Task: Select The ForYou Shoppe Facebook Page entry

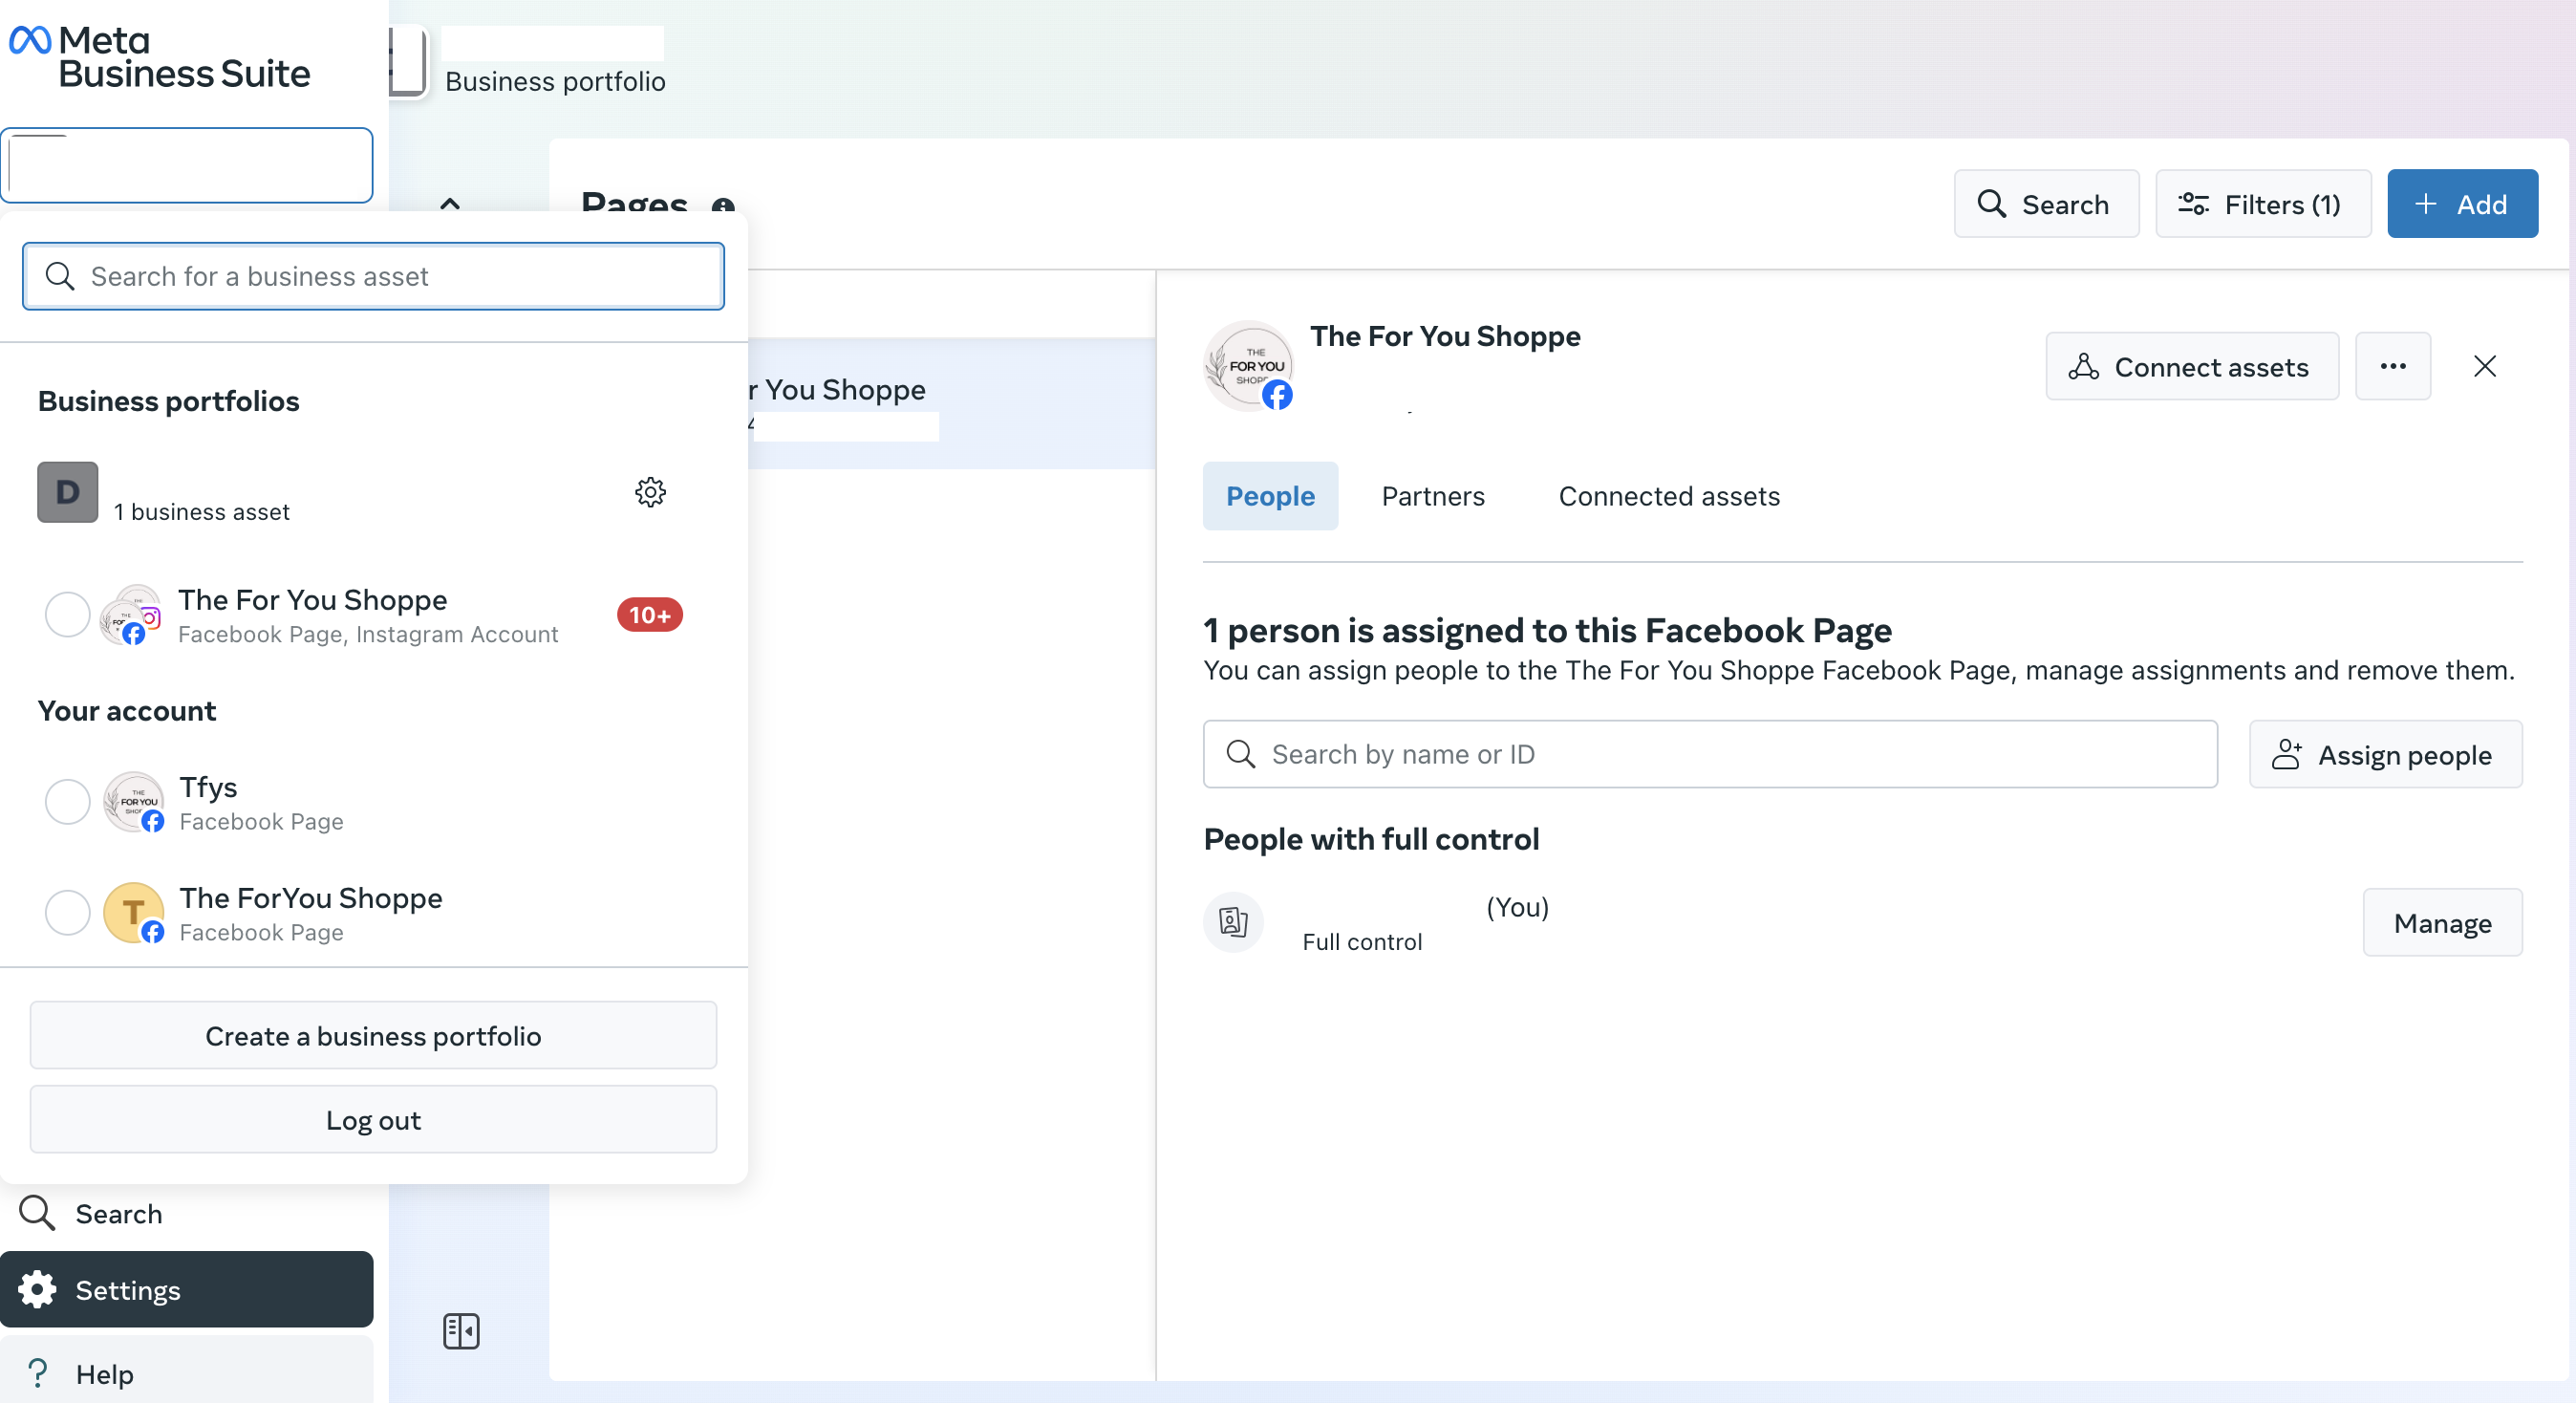Action: click(373, 913)
